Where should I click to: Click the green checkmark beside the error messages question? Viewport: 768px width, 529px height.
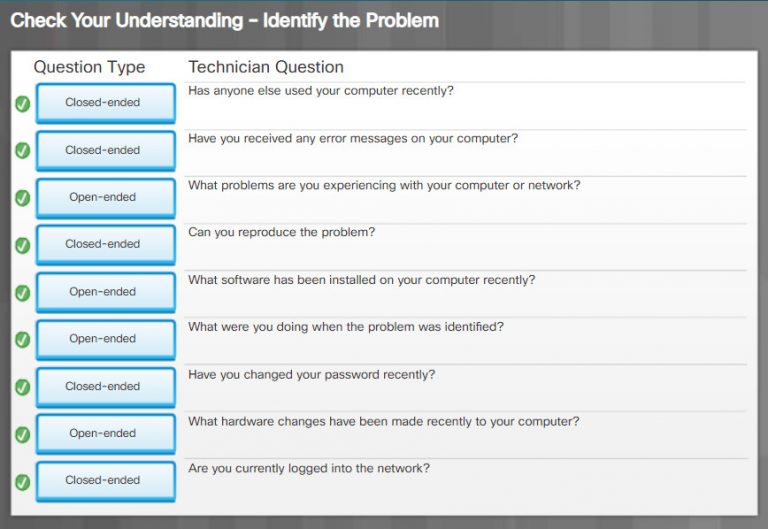(23, 150)
